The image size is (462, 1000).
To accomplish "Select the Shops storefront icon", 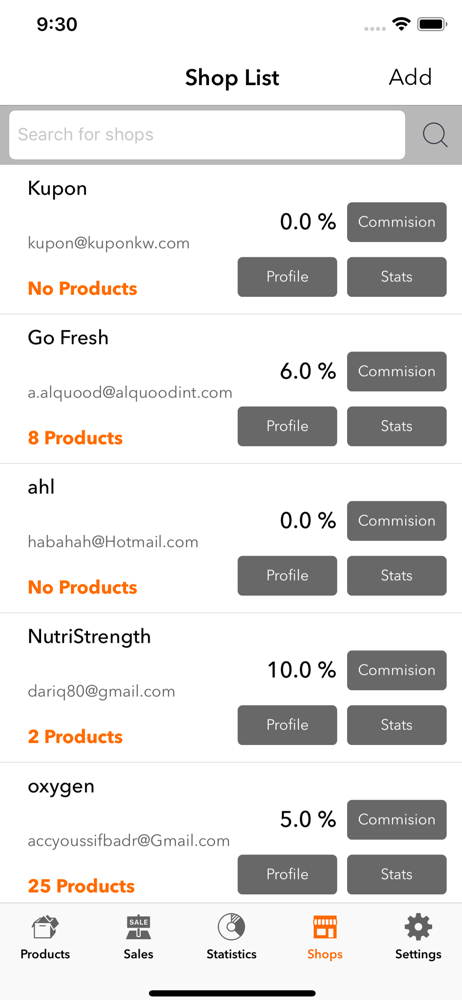I will click(x=325, y=929).
